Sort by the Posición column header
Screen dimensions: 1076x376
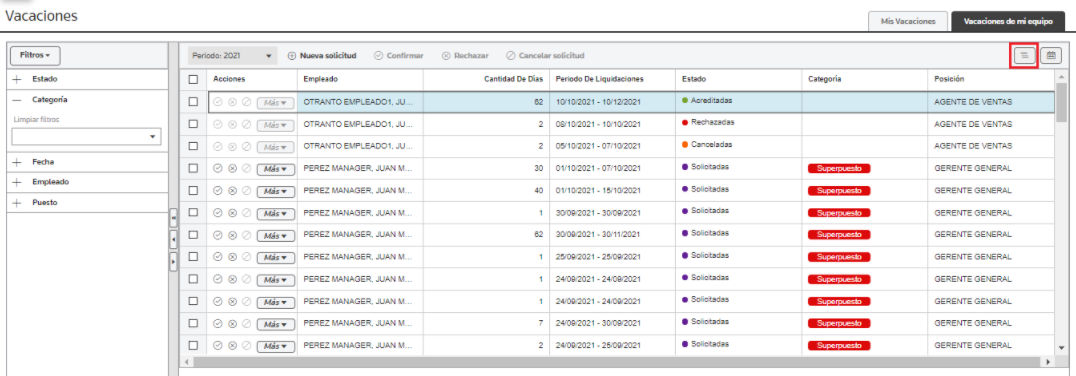click(x=990, y=80)
